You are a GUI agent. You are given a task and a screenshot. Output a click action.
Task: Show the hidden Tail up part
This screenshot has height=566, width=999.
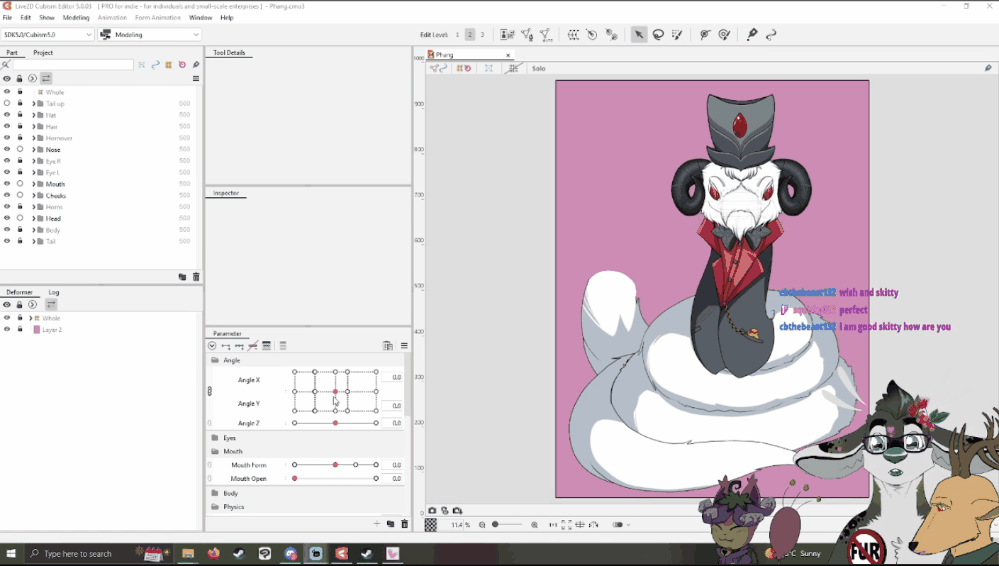(7, 103)
